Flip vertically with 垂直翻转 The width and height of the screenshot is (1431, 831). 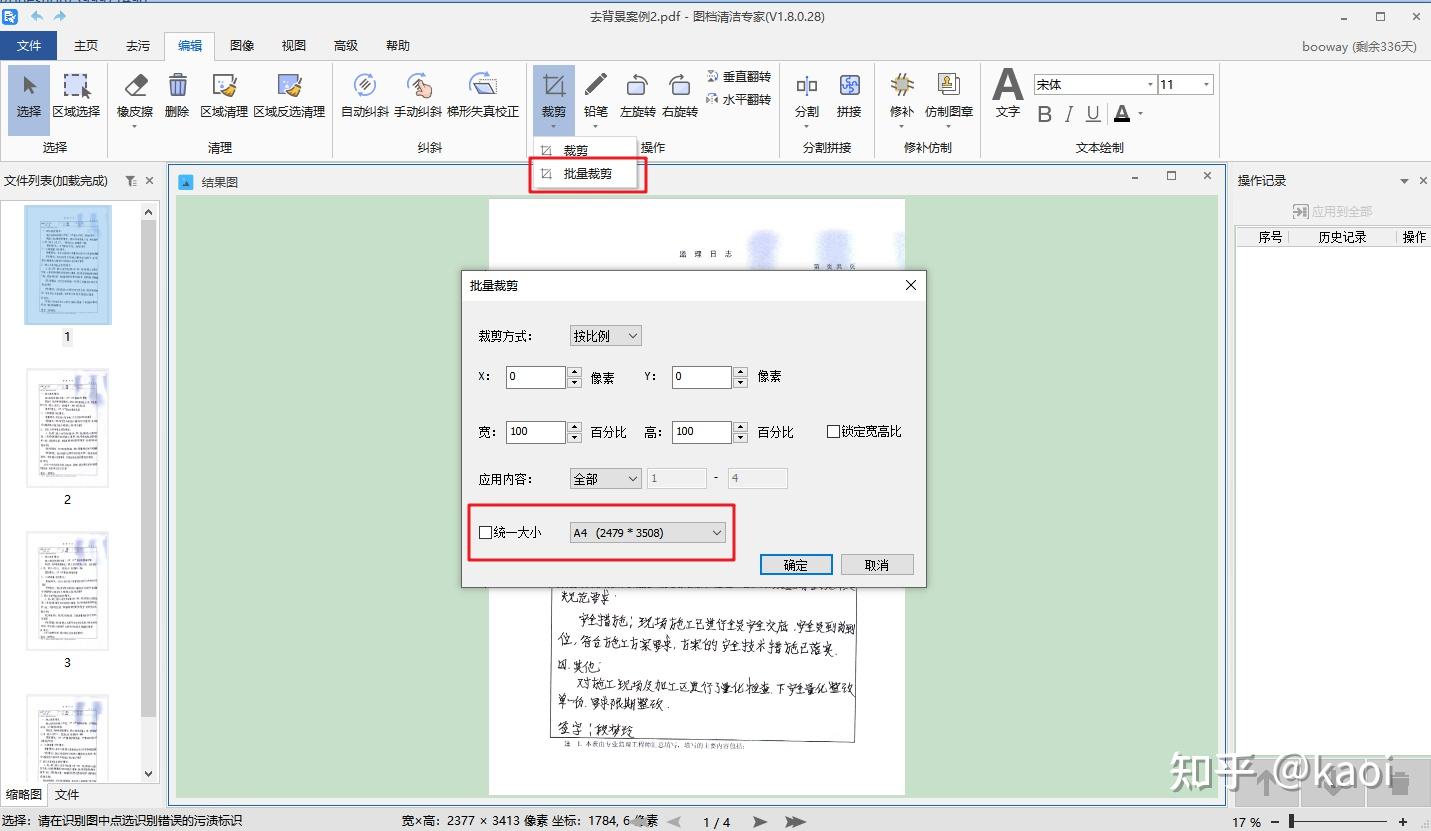pos(739,77)
